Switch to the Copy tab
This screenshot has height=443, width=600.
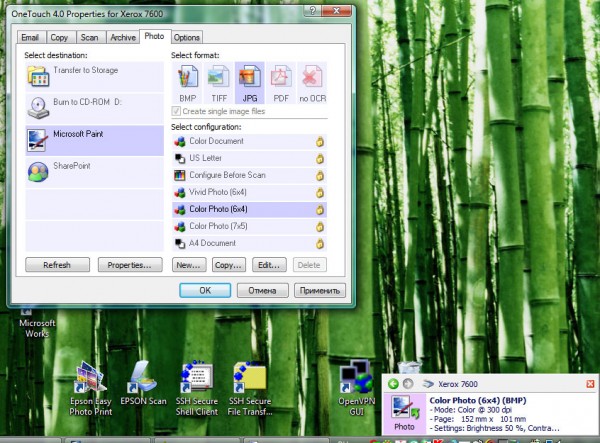point(59,37)
